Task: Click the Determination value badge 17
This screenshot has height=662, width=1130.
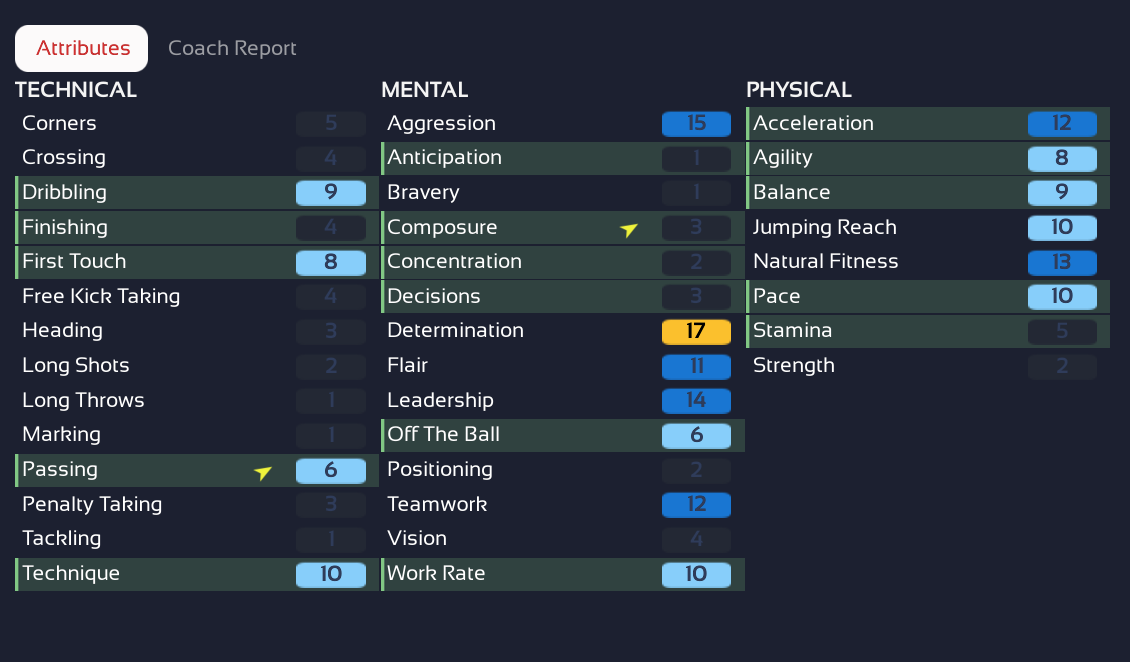Action: (x=696, y=331)
